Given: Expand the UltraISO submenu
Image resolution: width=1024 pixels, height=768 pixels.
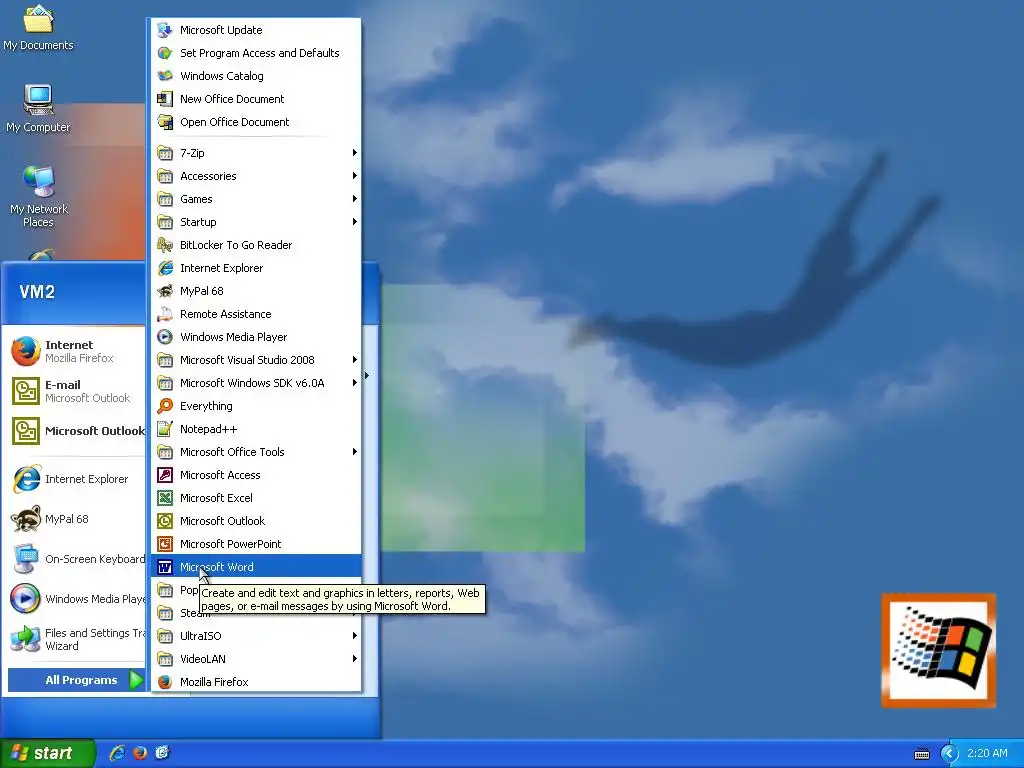Looking at the screenshot, I should click(256, 636).
